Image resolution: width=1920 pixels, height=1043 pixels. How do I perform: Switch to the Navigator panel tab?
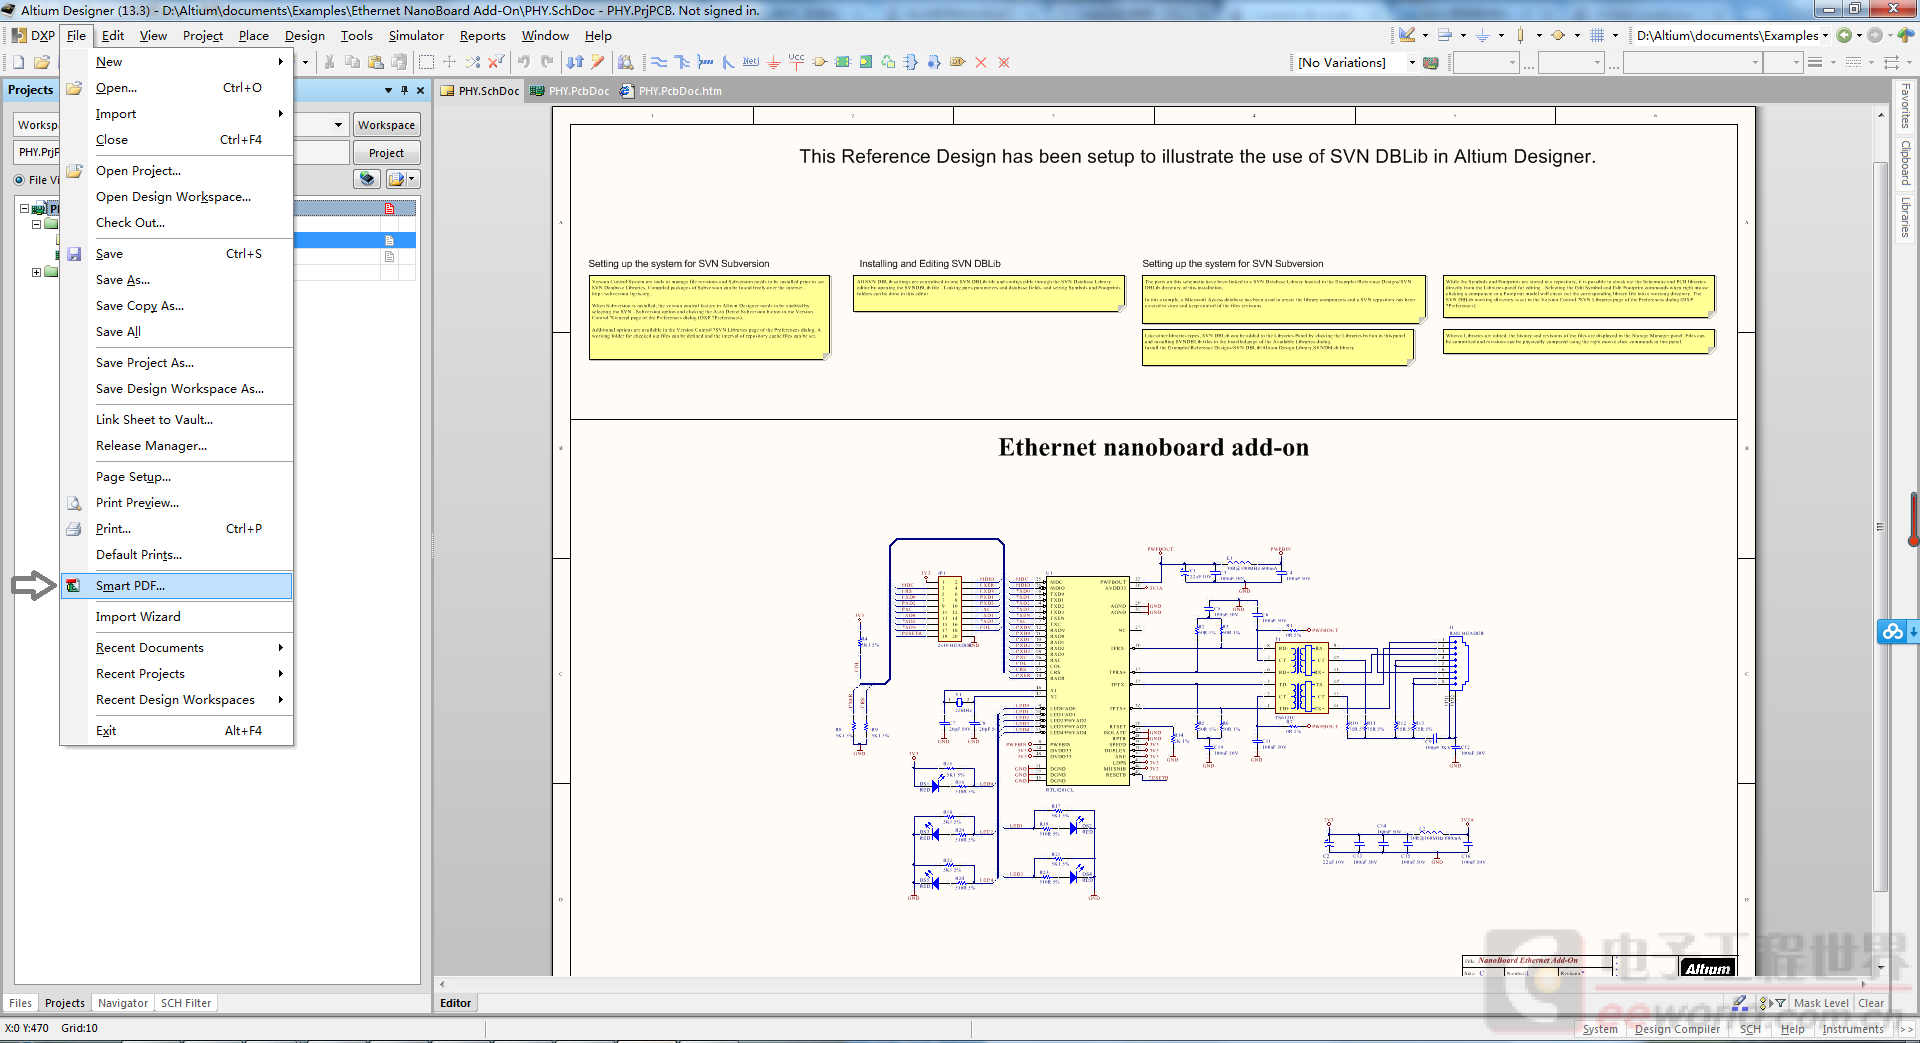click(x=123, y=1003)
